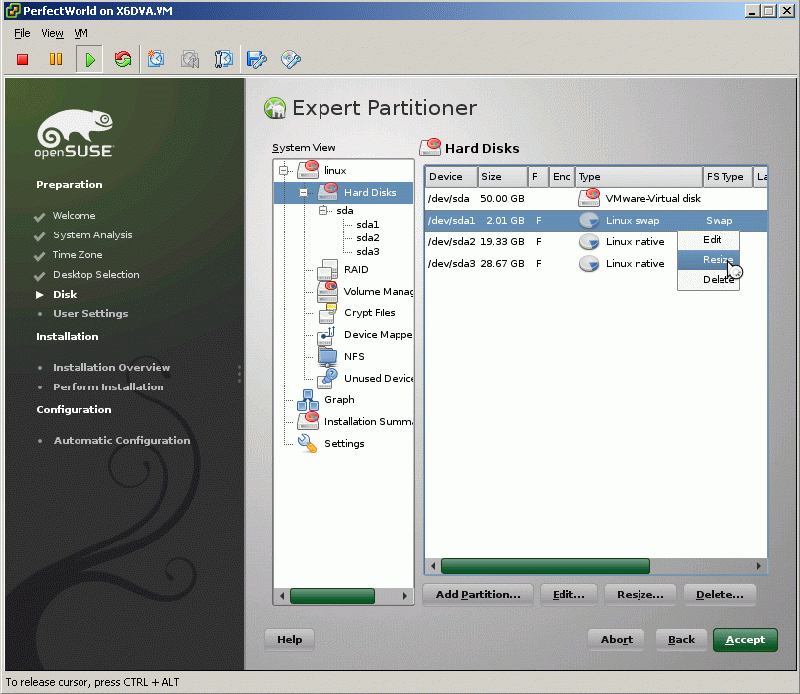The image size is (800, 694).
Task: Select sda3 in the System View tree
Action: 367,252
